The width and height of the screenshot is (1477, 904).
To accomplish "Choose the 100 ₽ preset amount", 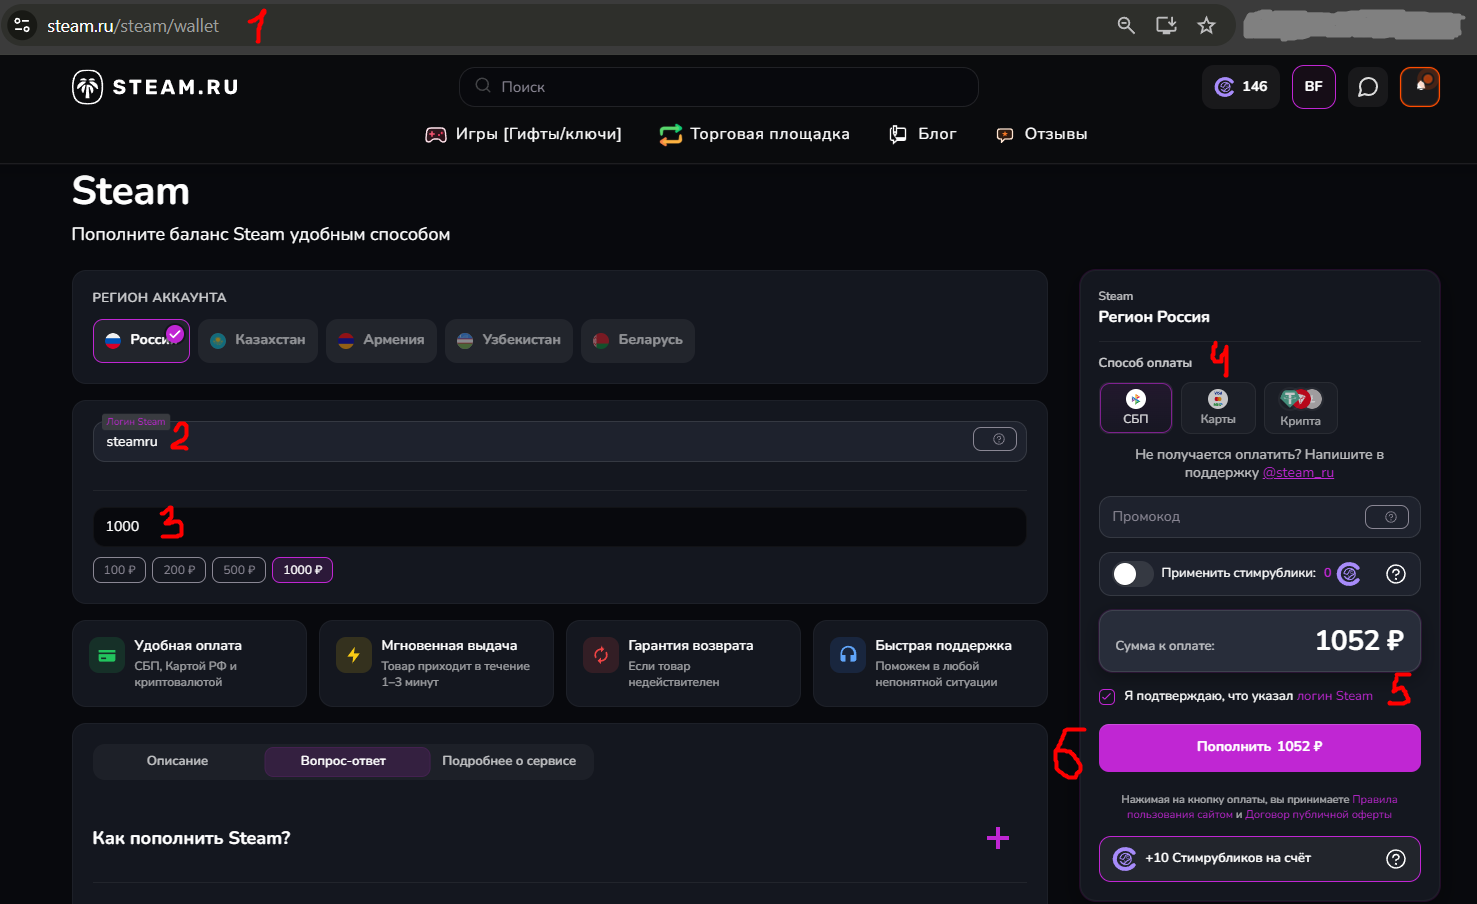I will pos(120,570).
